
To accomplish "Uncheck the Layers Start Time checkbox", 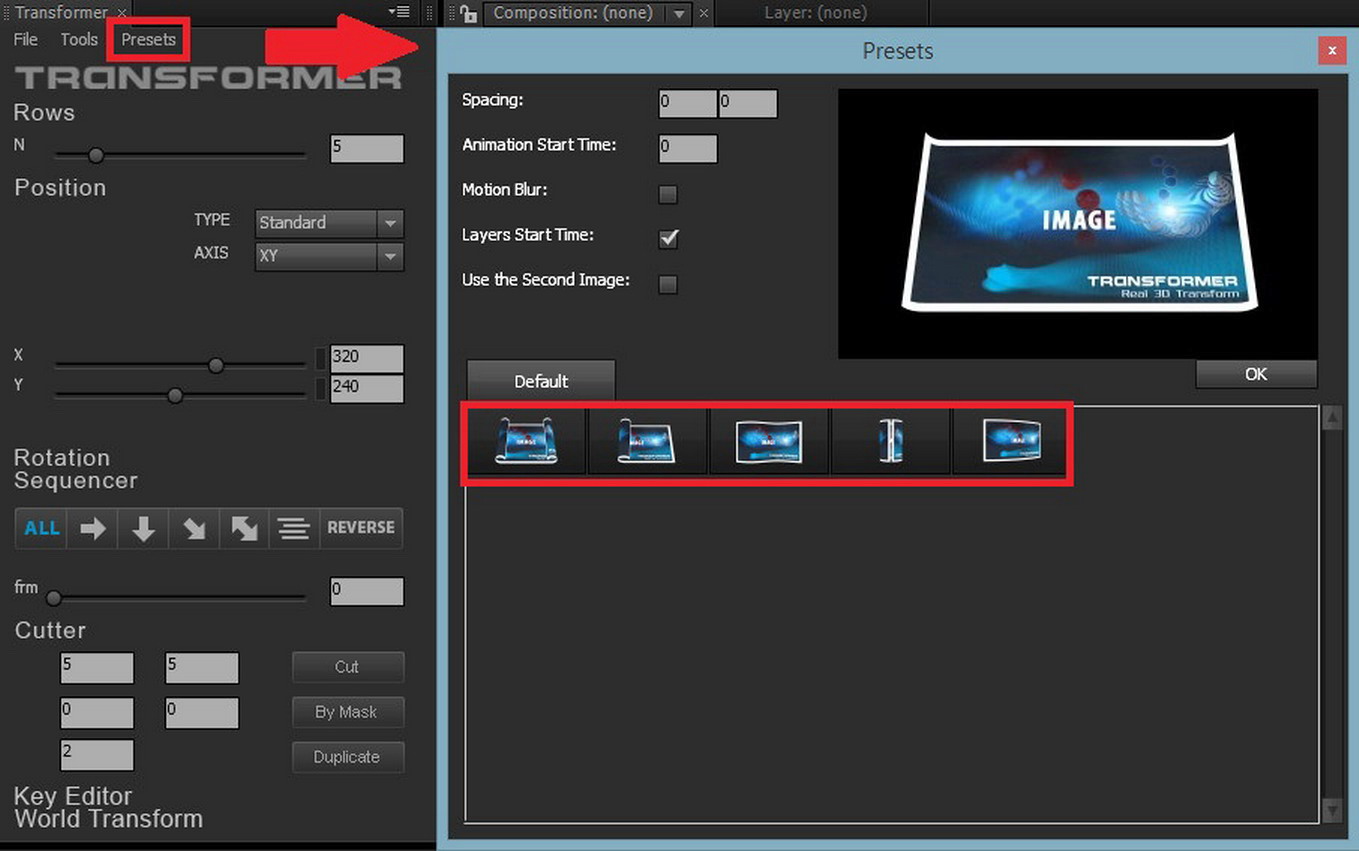I will (x=668, y=238).
